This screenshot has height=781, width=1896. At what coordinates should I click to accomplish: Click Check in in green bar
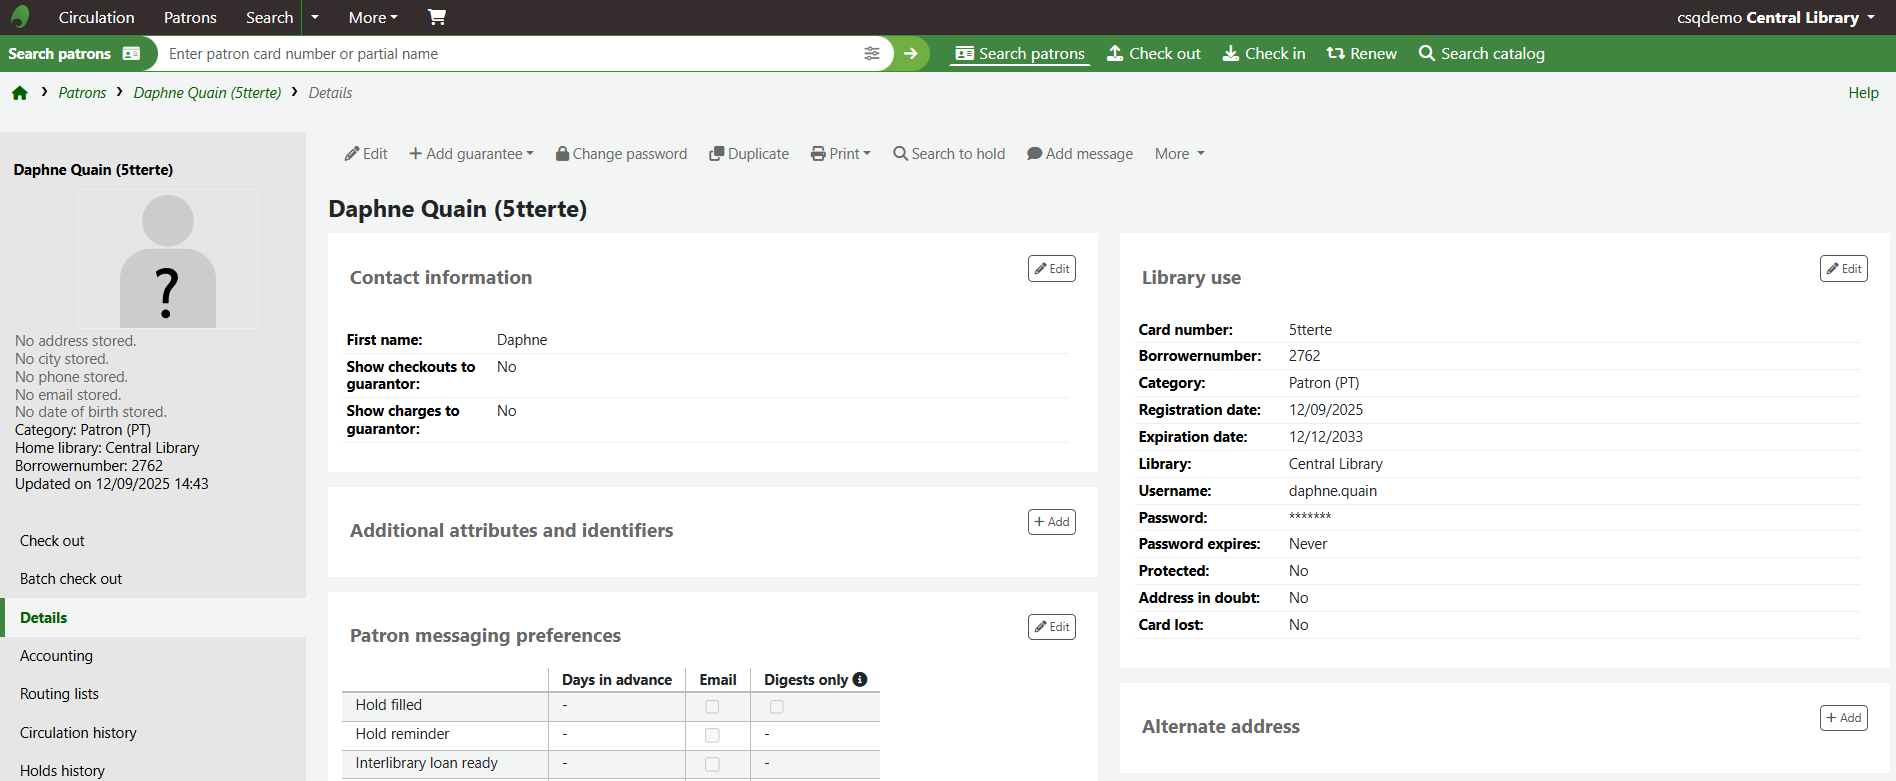point(1264,54)
